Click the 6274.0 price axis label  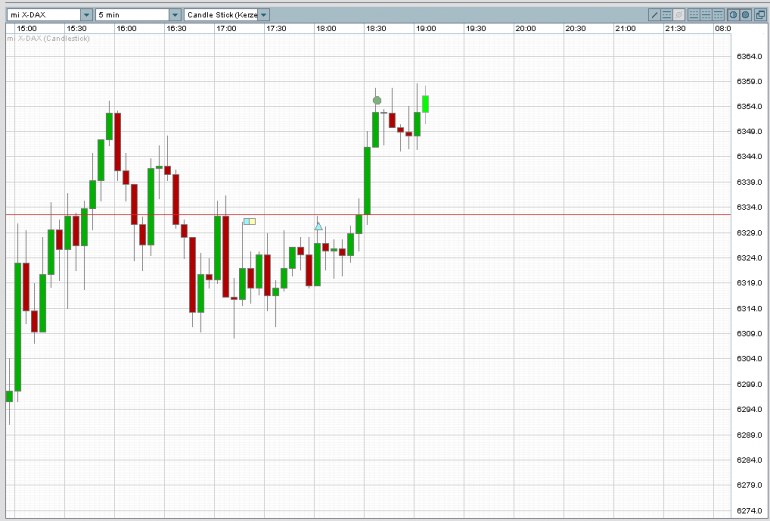pos(749,510)
